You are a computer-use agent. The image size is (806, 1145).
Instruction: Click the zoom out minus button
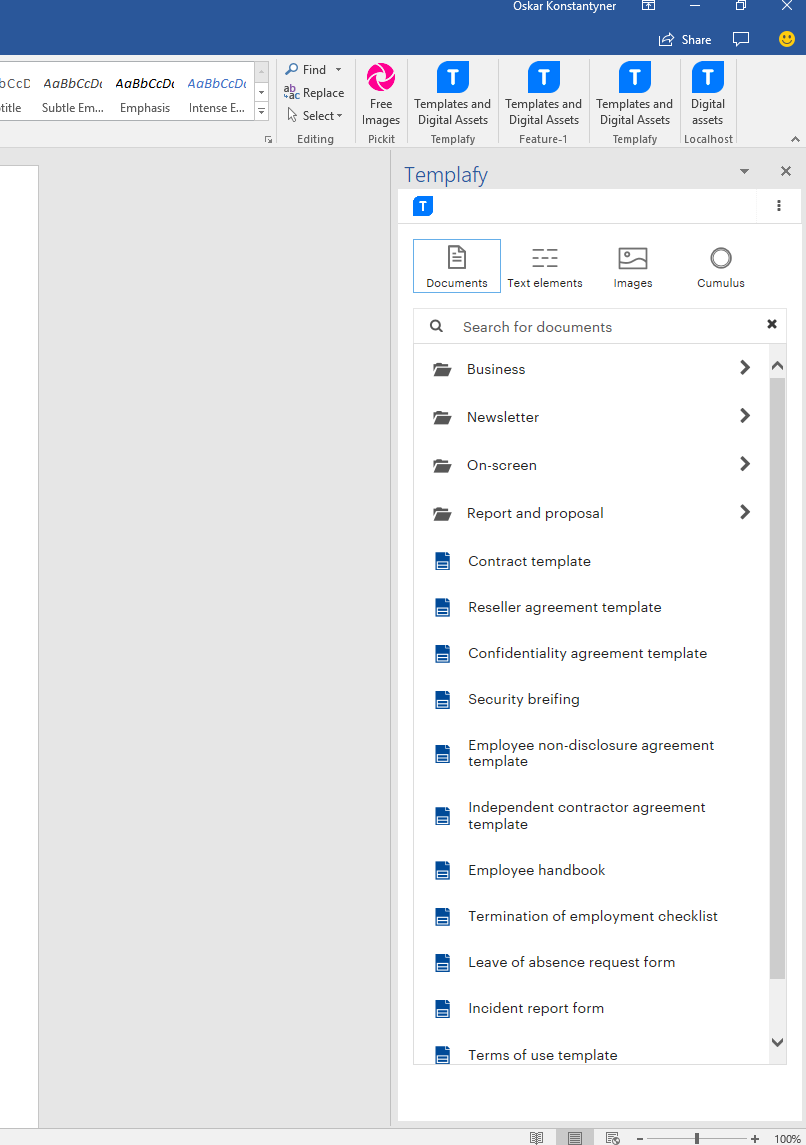640,1138
